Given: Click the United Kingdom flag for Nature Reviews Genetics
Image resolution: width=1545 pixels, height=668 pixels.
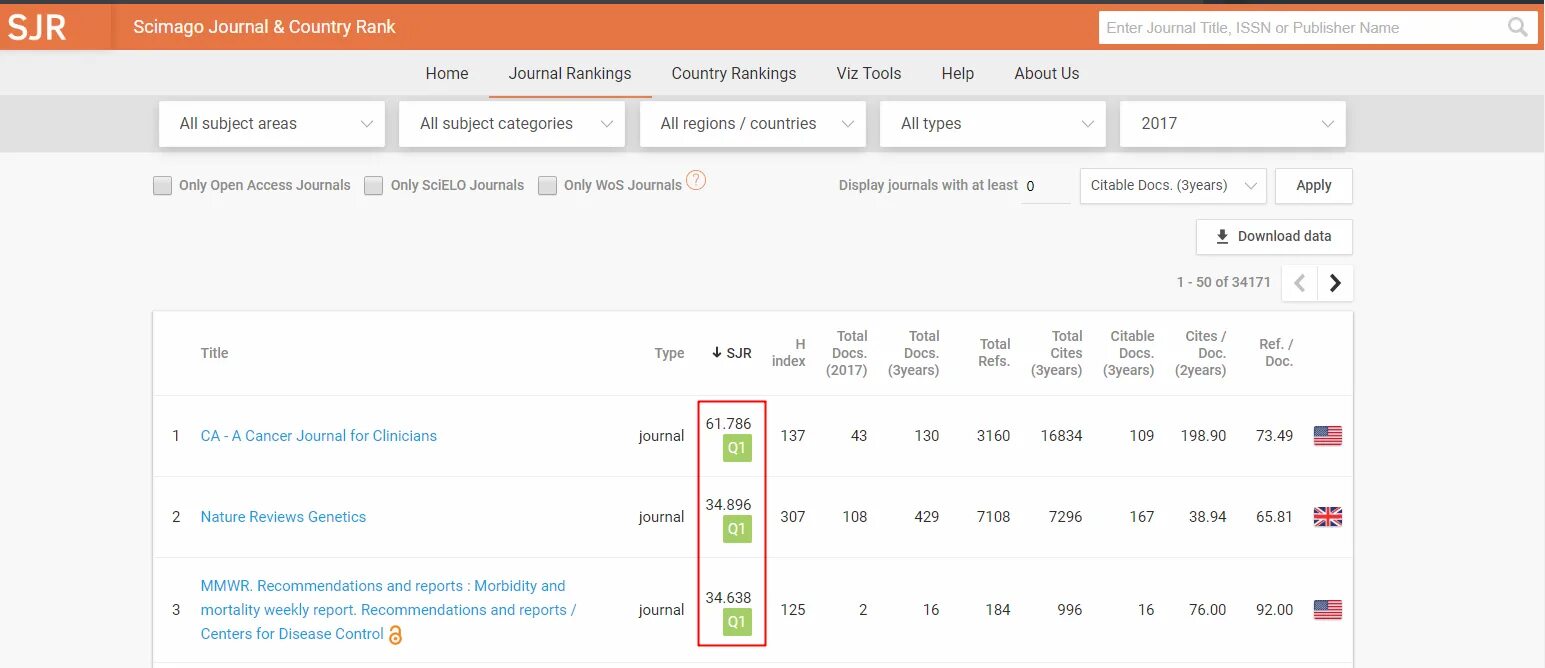Looking at the screenshot, I should [1327, 517].
